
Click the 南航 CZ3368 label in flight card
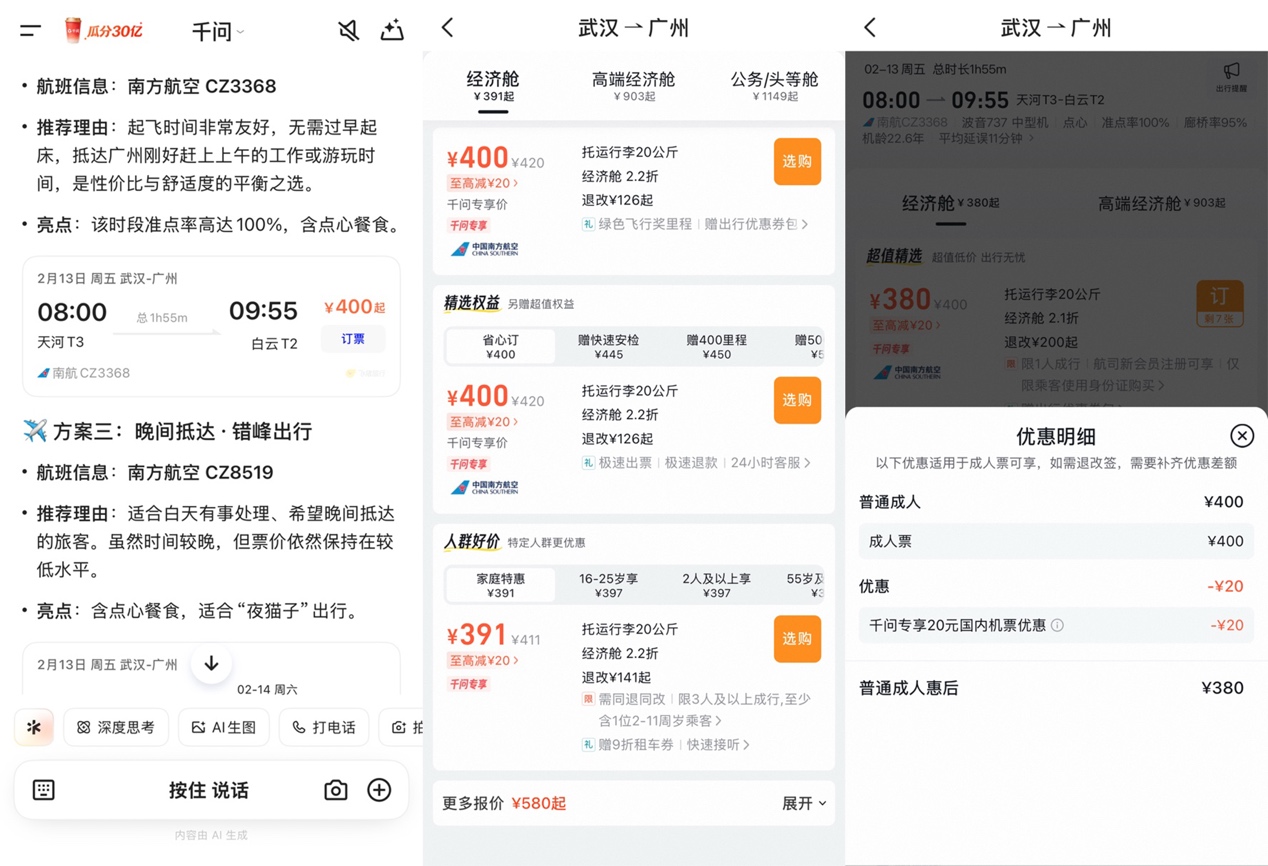click(x=84, y=373)
